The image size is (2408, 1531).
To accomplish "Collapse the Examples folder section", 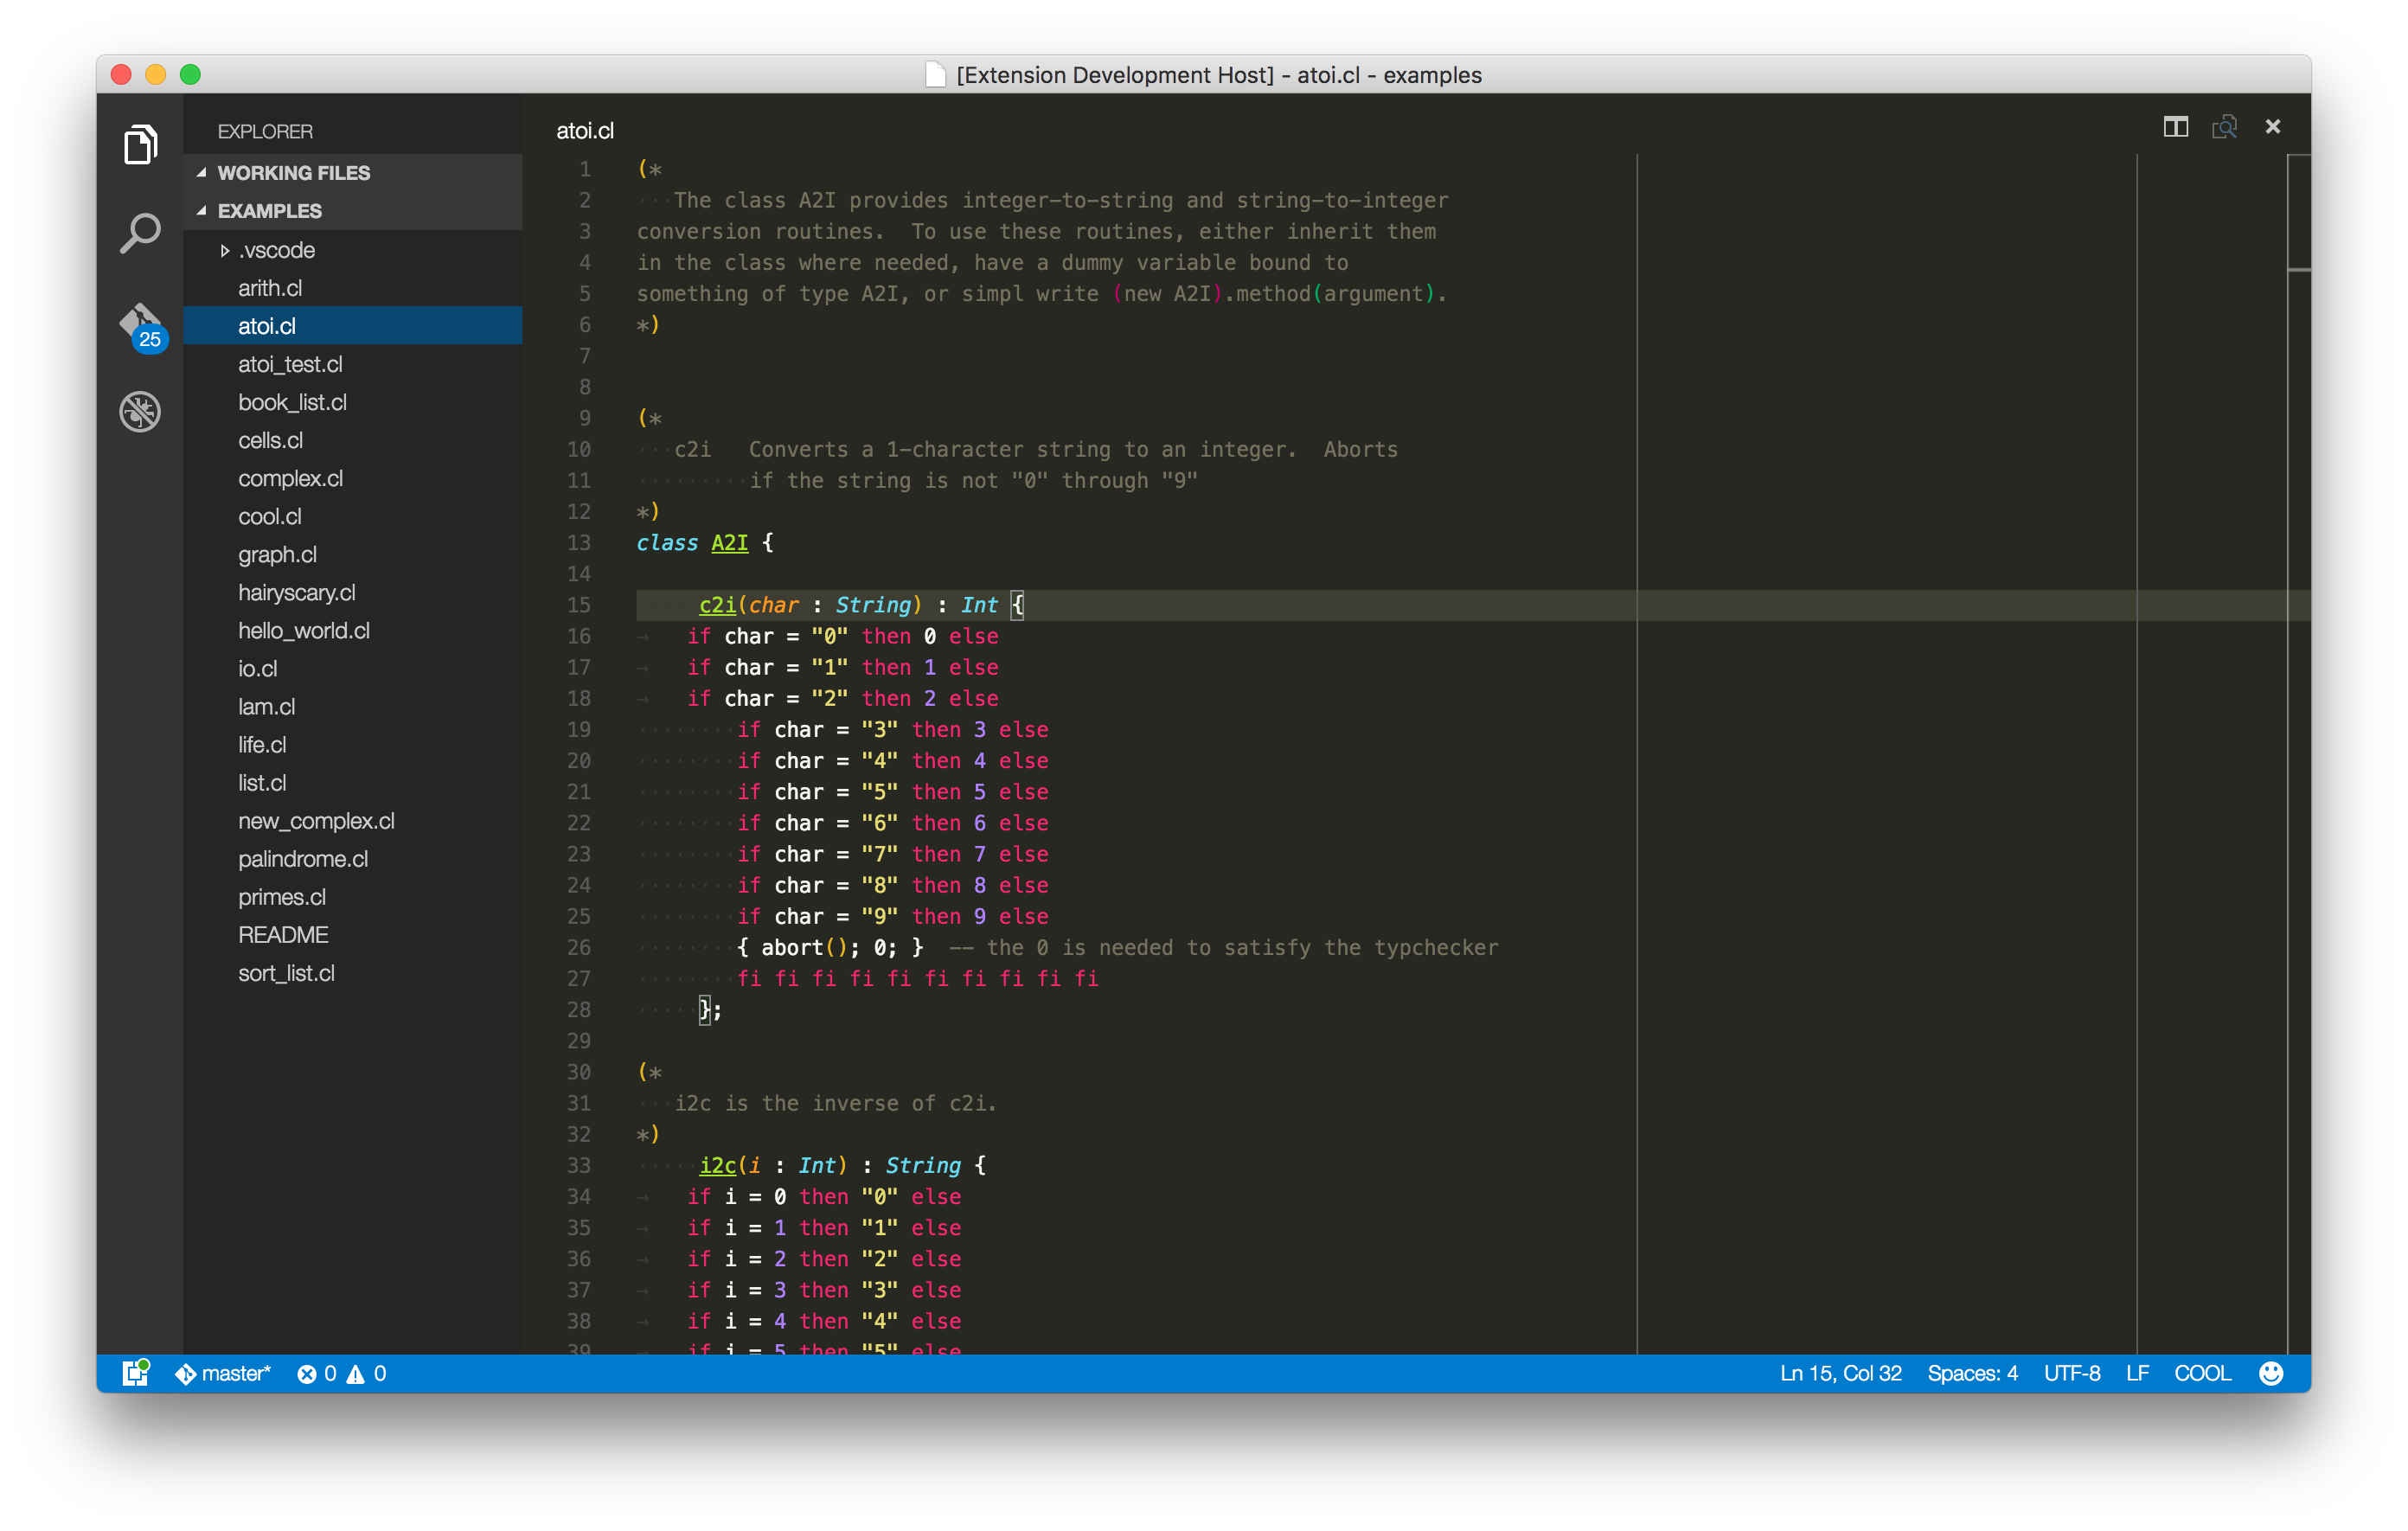I will click(x=269, y=211).
